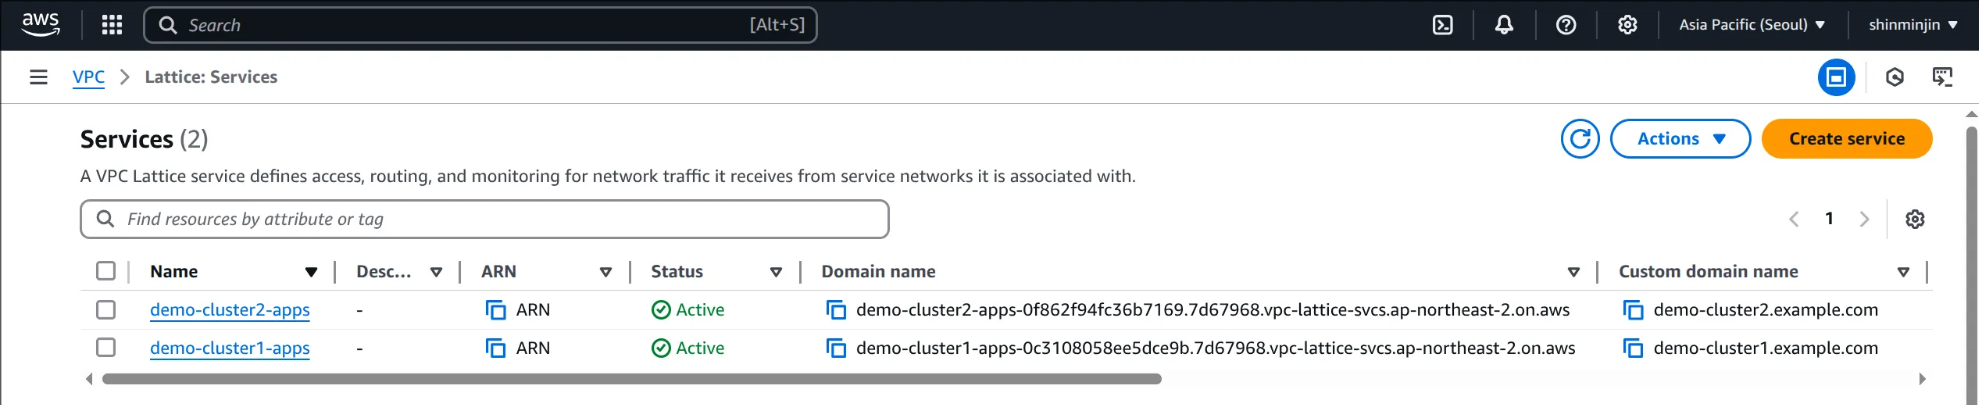Open the Actions dropdown
Screen dimensions: 1979x405
pyautogui.click(x=1680, y=139)
